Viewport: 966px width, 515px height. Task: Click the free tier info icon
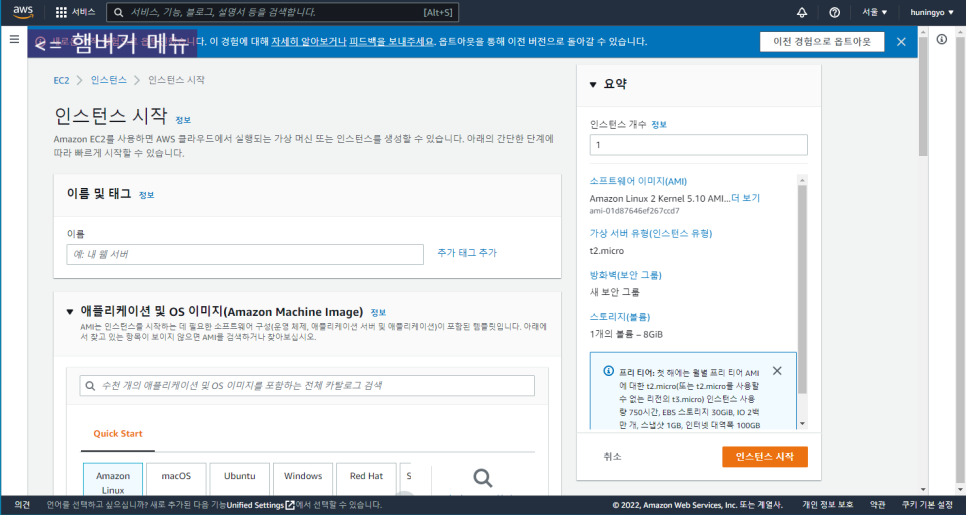click(x=609, y=371)
